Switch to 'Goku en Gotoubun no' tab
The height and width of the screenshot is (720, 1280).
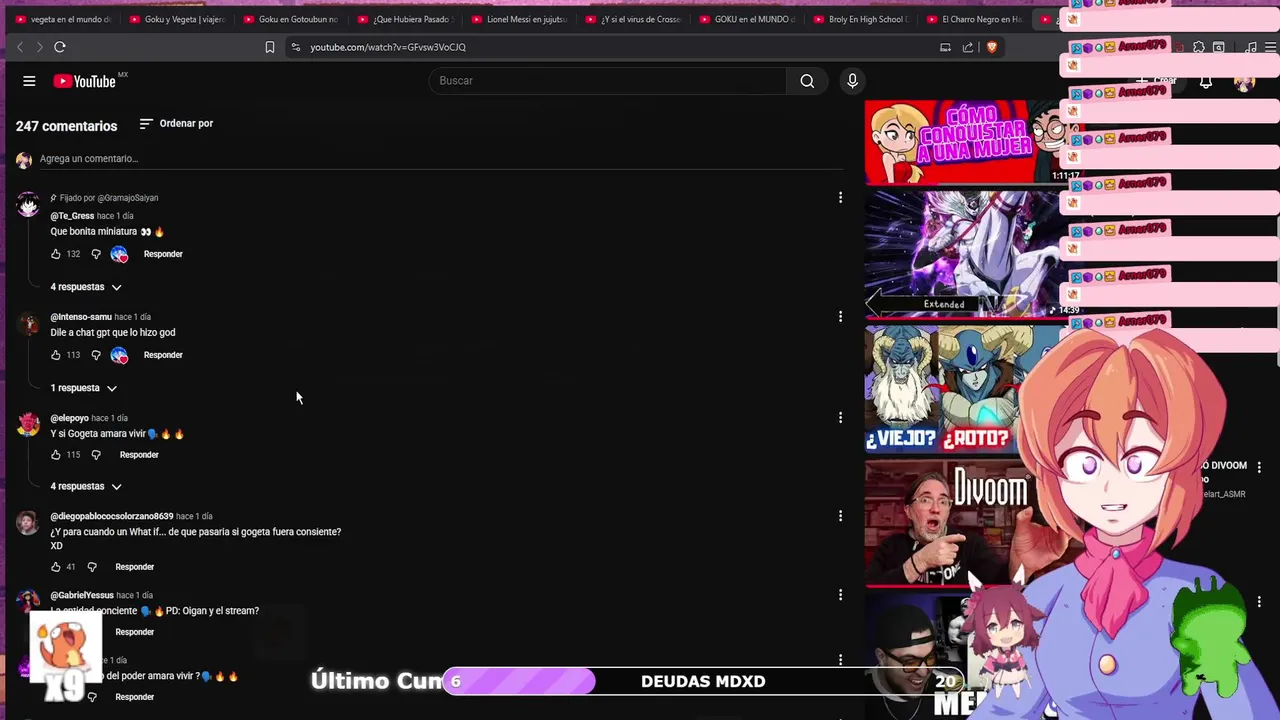(x=293, y=19)
